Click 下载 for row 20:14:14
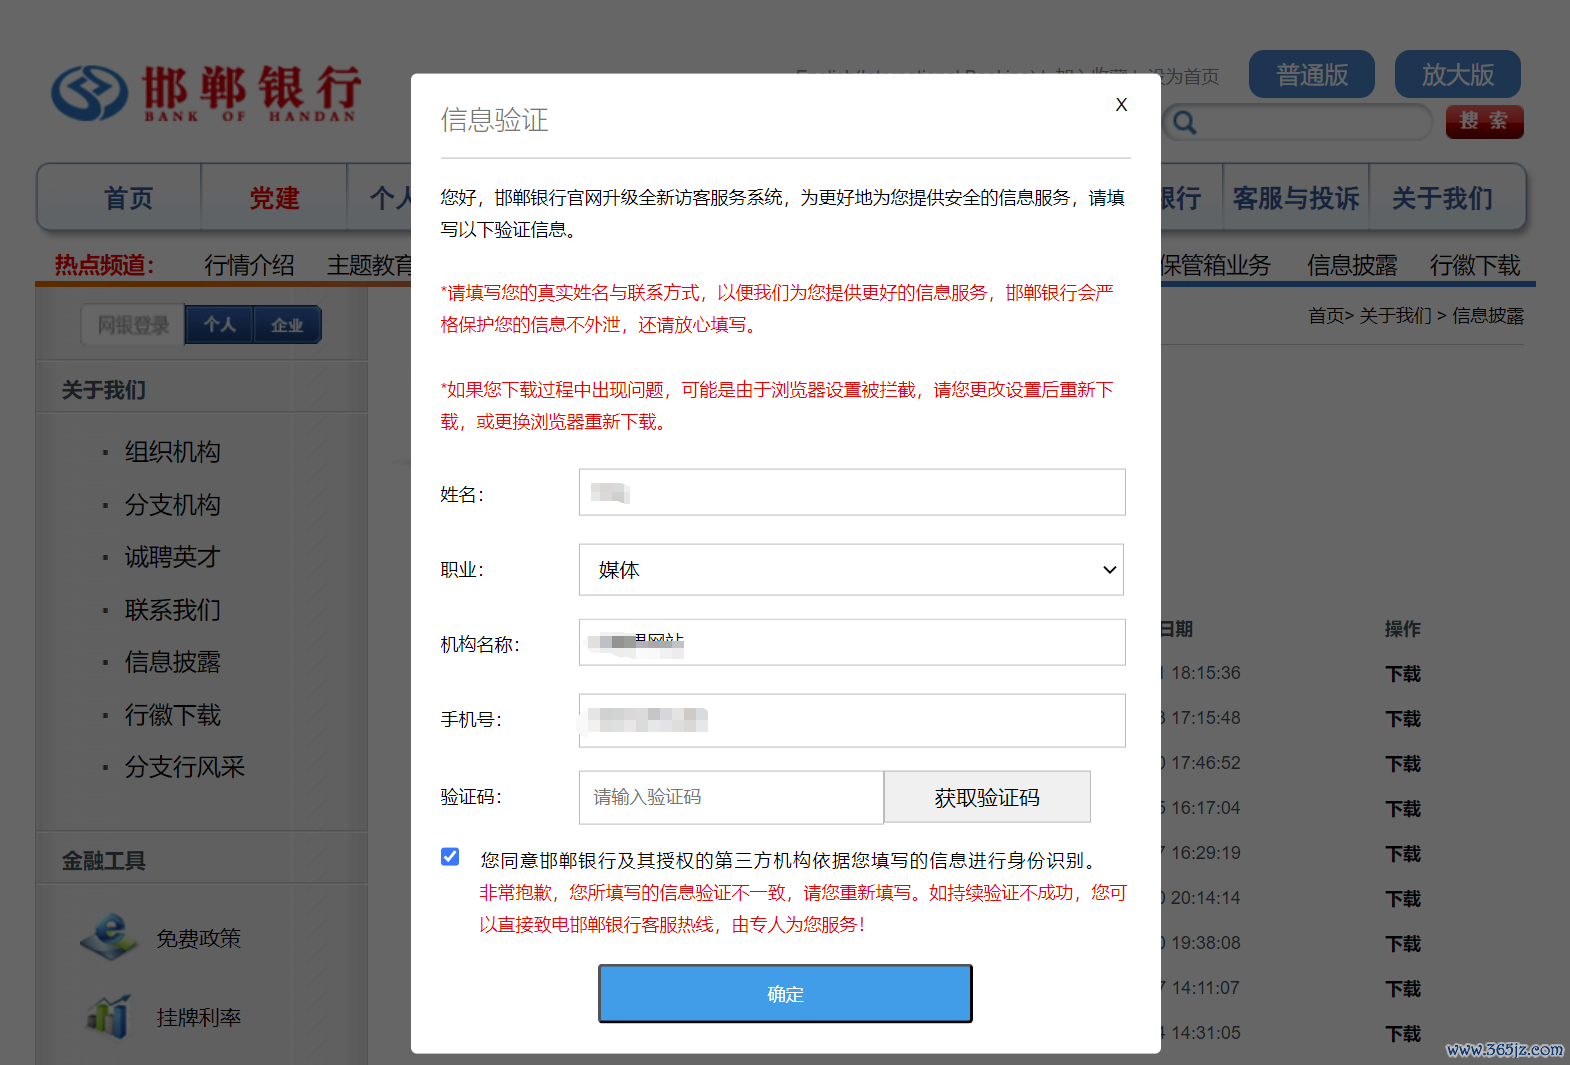The image size is (1570, 1065). pyautogui.click(x=1403, y=899)
